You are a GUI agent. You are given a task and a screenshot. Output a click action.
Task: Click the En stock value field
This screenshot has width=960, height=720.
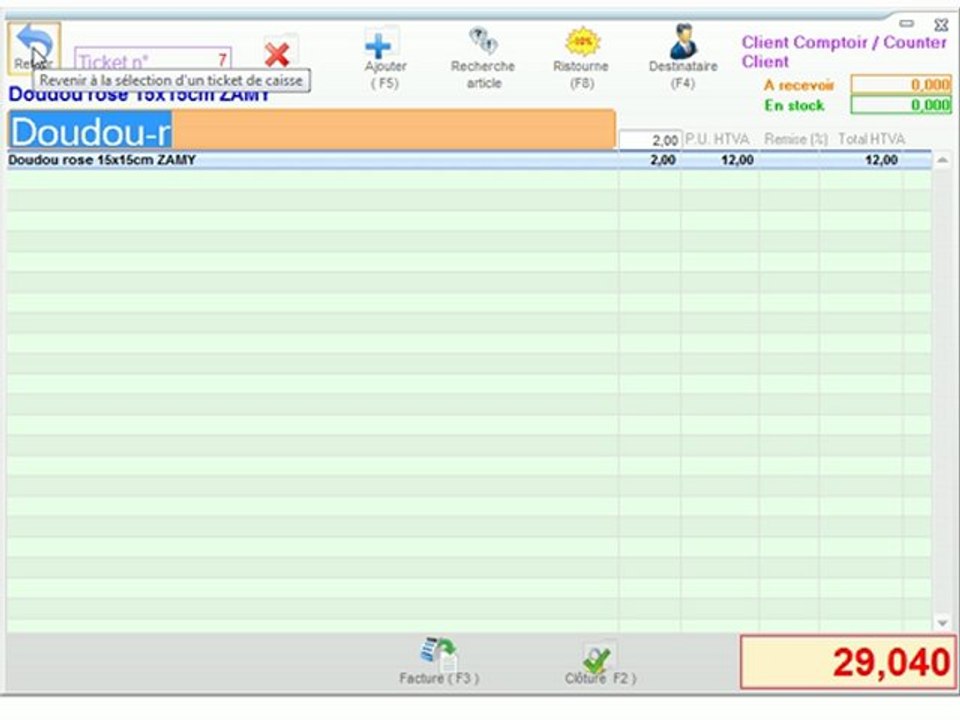point(901,105)
